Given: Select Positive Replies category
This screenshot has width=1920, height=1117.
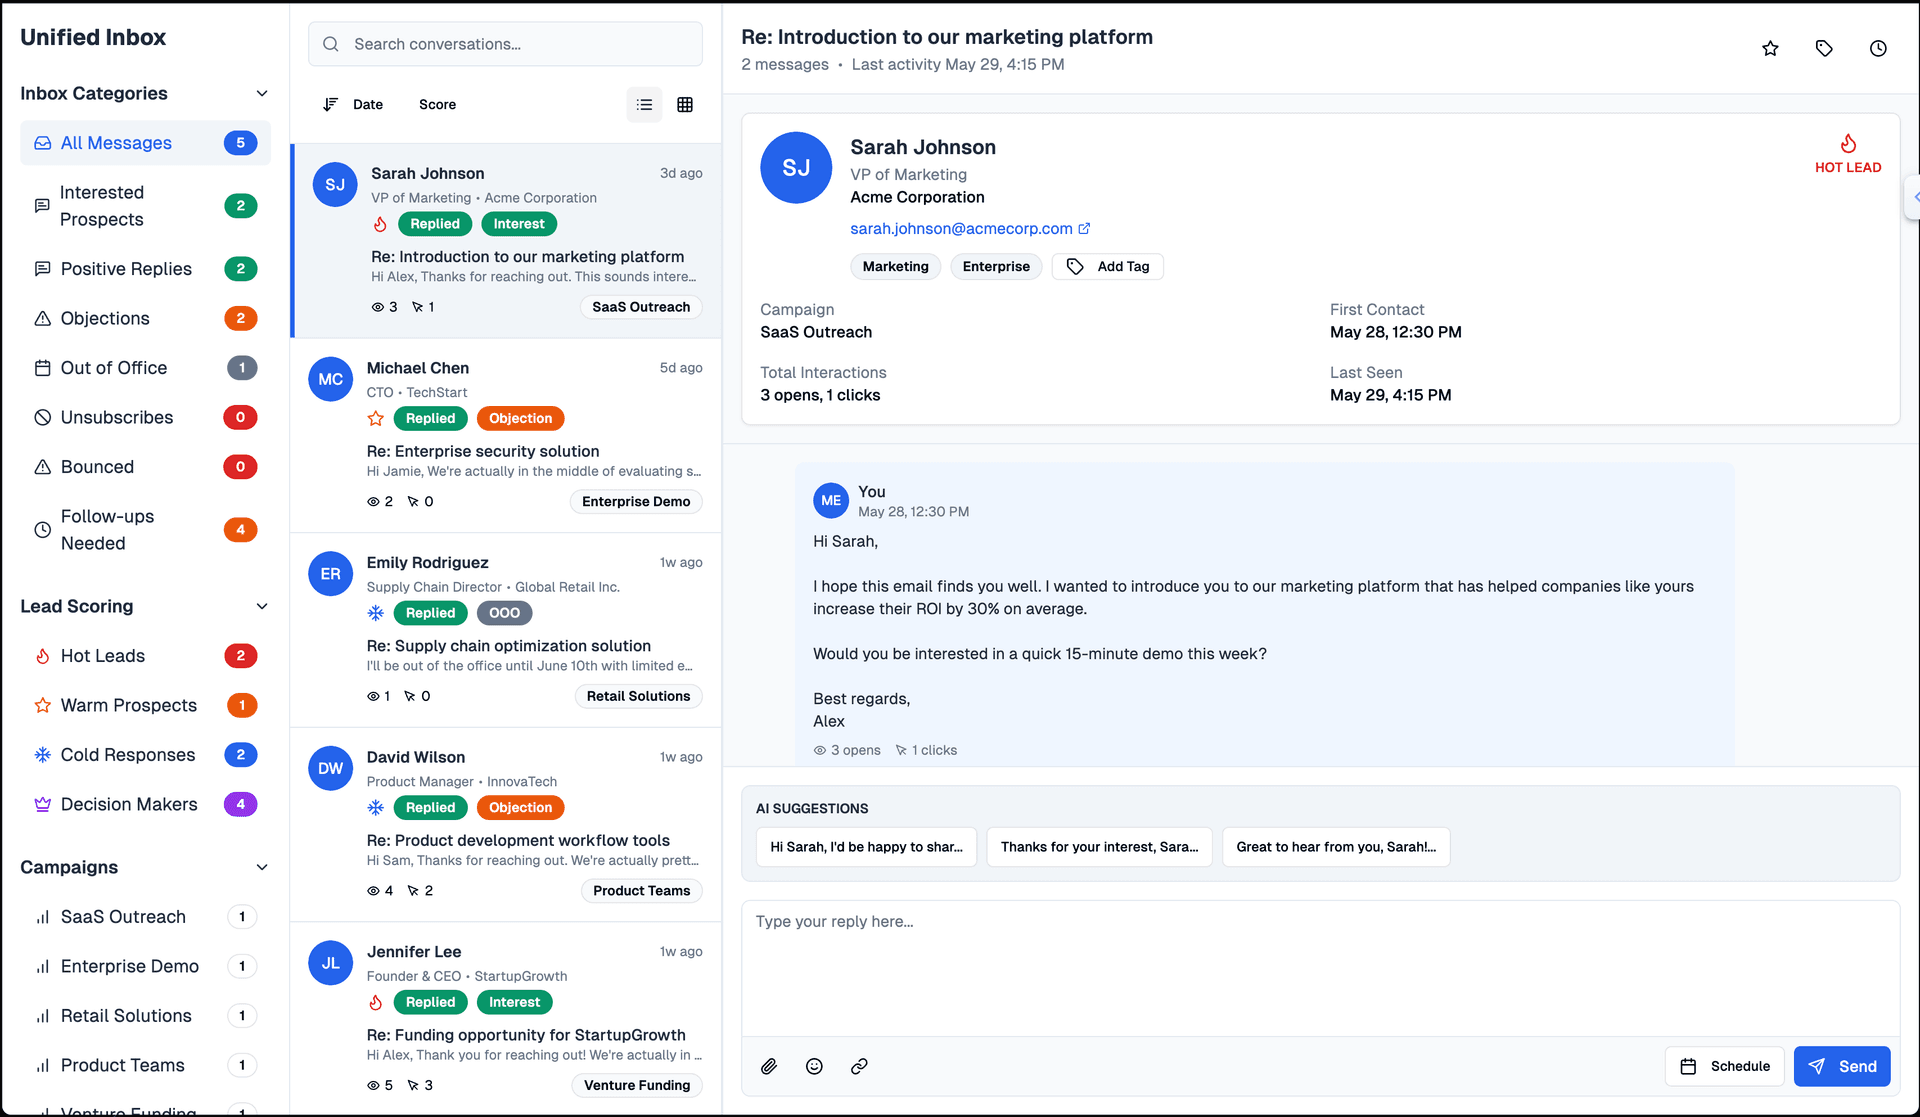Looking at the screenshot, I should tap(145, 268).
